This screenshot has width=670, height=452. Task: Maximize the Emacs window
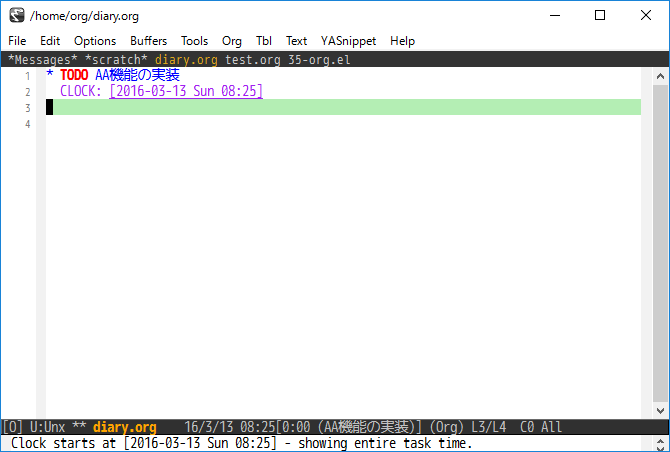[600, 15]
